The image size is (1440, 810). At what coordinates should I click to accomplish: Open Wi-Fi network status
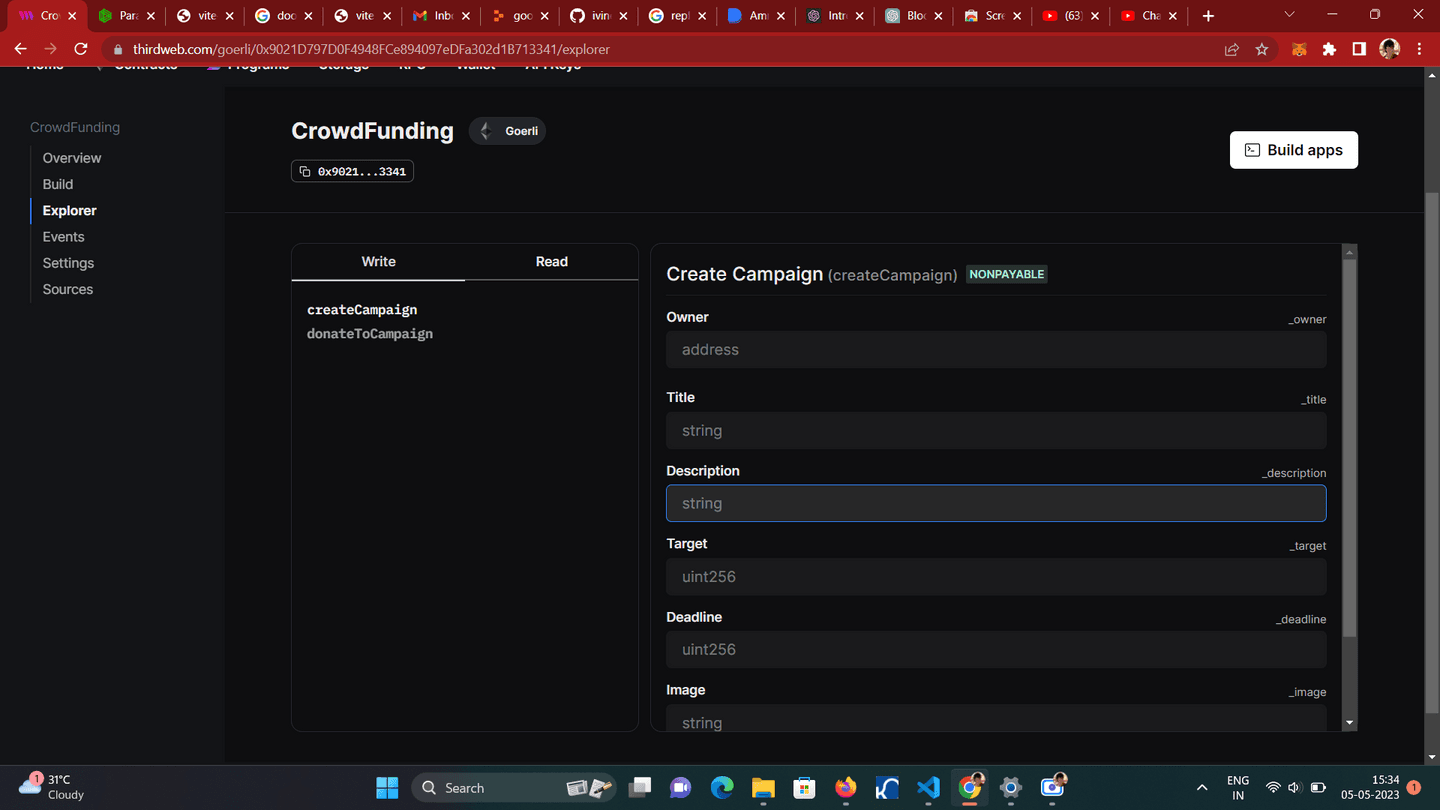[x=1273, y=788]
